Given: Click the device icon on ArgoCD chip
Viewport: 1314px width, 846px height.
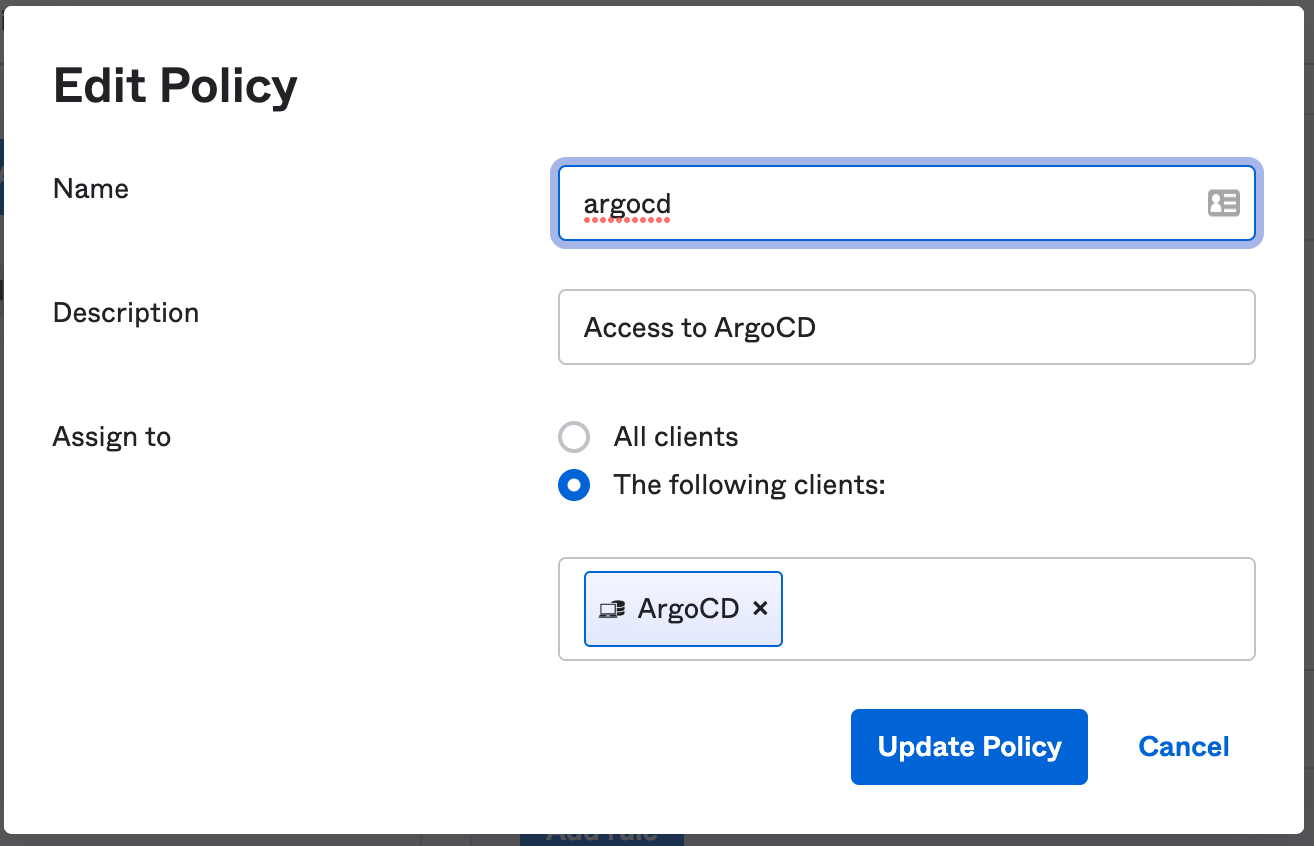Looking at the screenshot, I should click(x=611, y=609).
